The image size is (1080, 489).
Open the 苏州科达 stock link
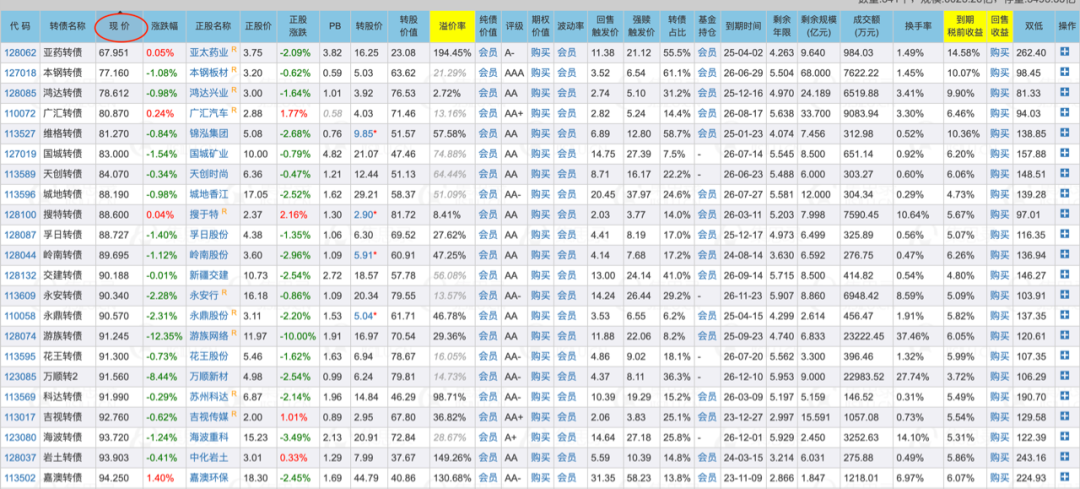pos(209,397)
